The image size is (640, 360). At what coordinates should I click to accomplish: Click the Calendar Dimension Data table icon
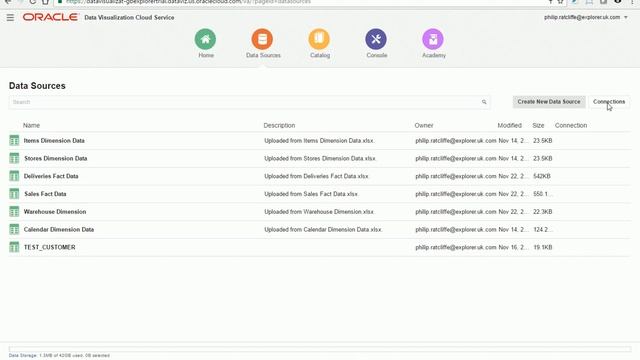pyautogui.click(x=14, y=229)
